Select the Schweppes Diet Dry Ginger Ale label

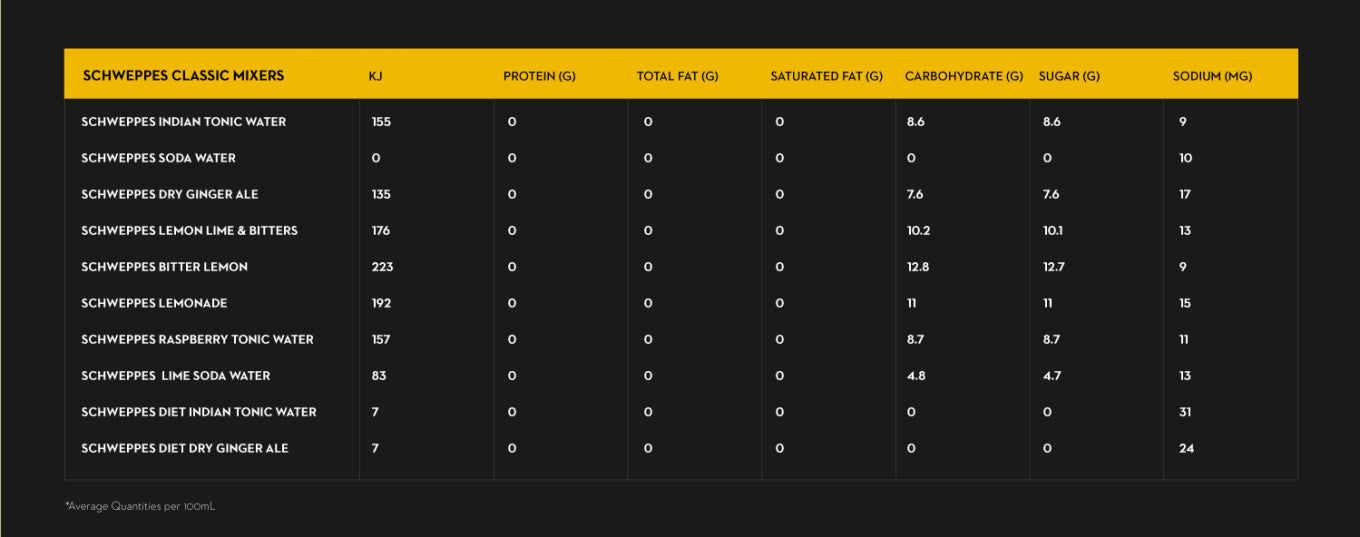tap(184, 448)
